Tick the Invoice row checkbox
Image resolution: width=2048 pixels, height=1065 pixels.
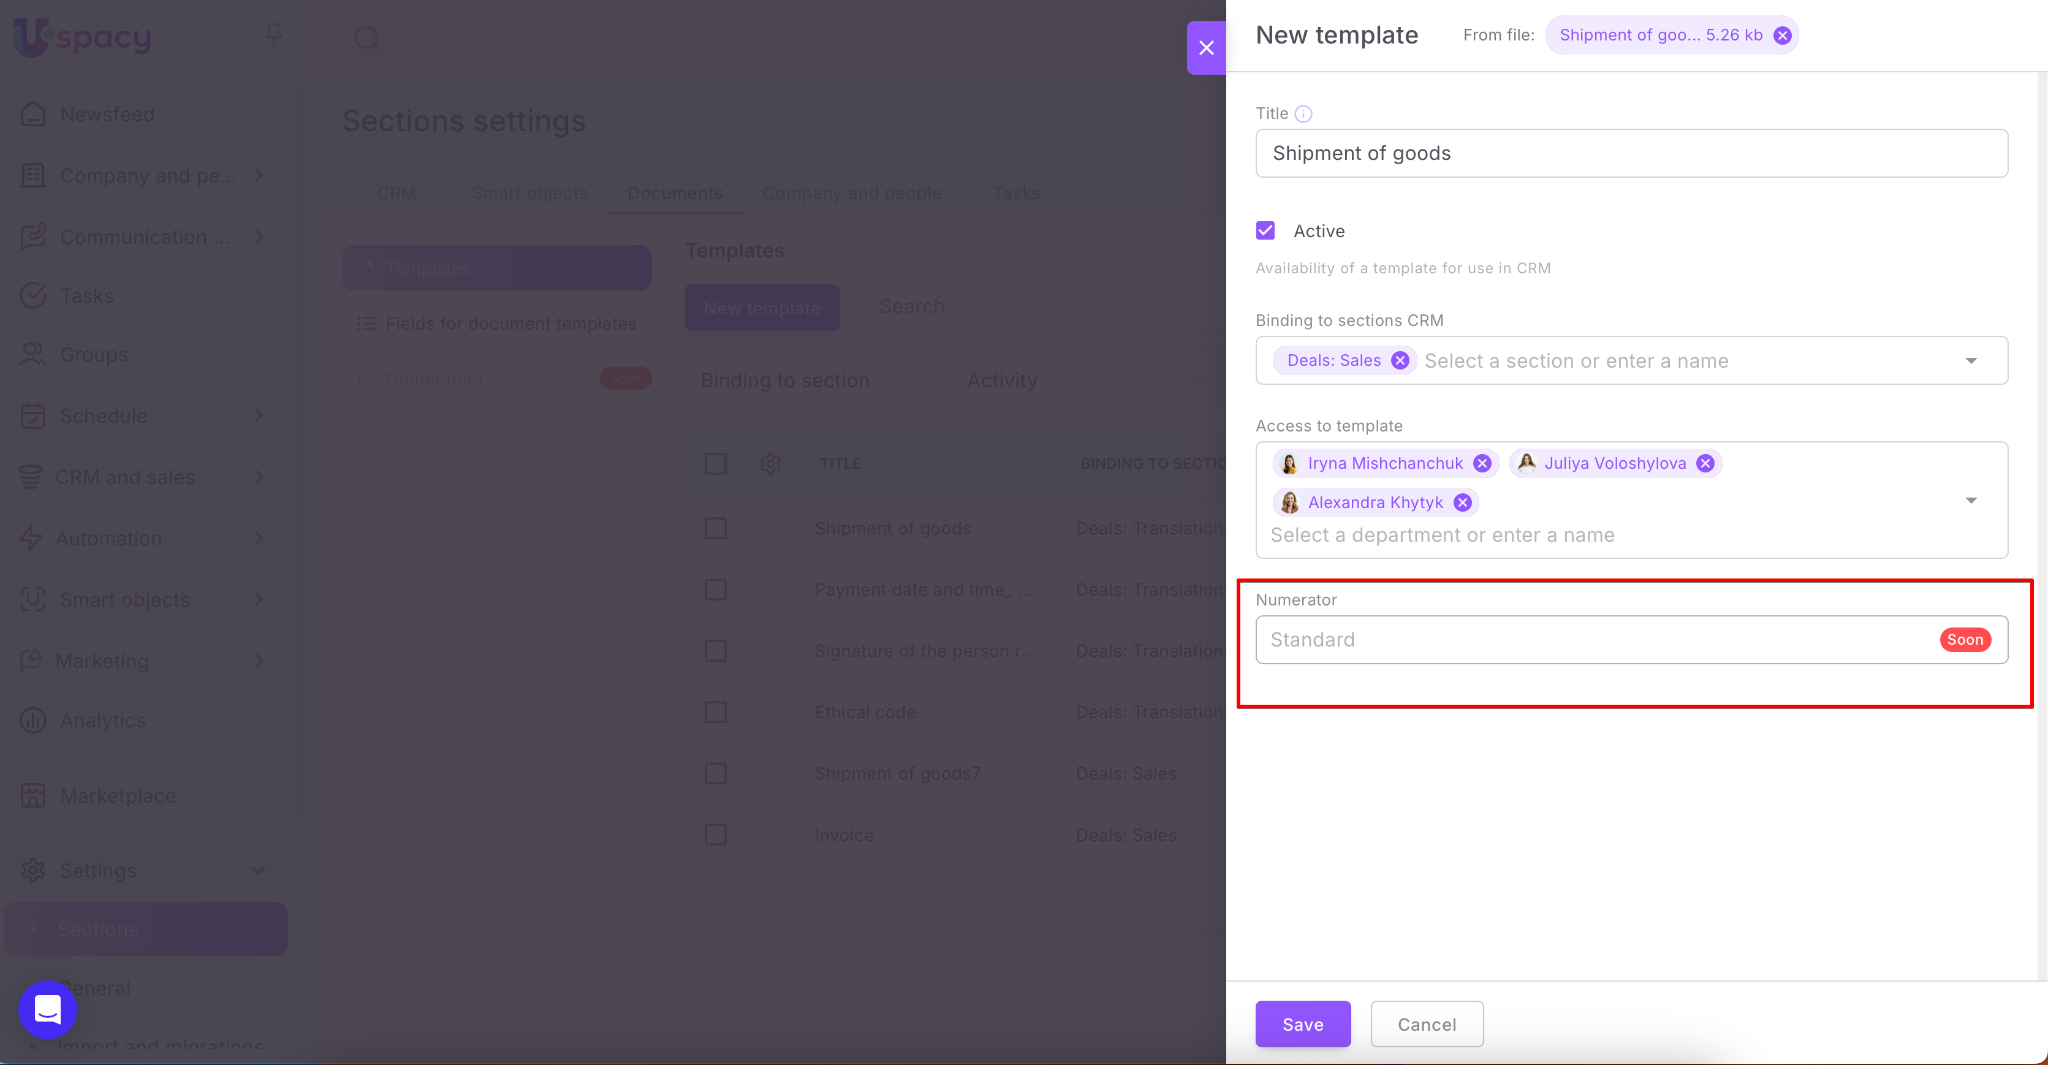coord(715,835)
